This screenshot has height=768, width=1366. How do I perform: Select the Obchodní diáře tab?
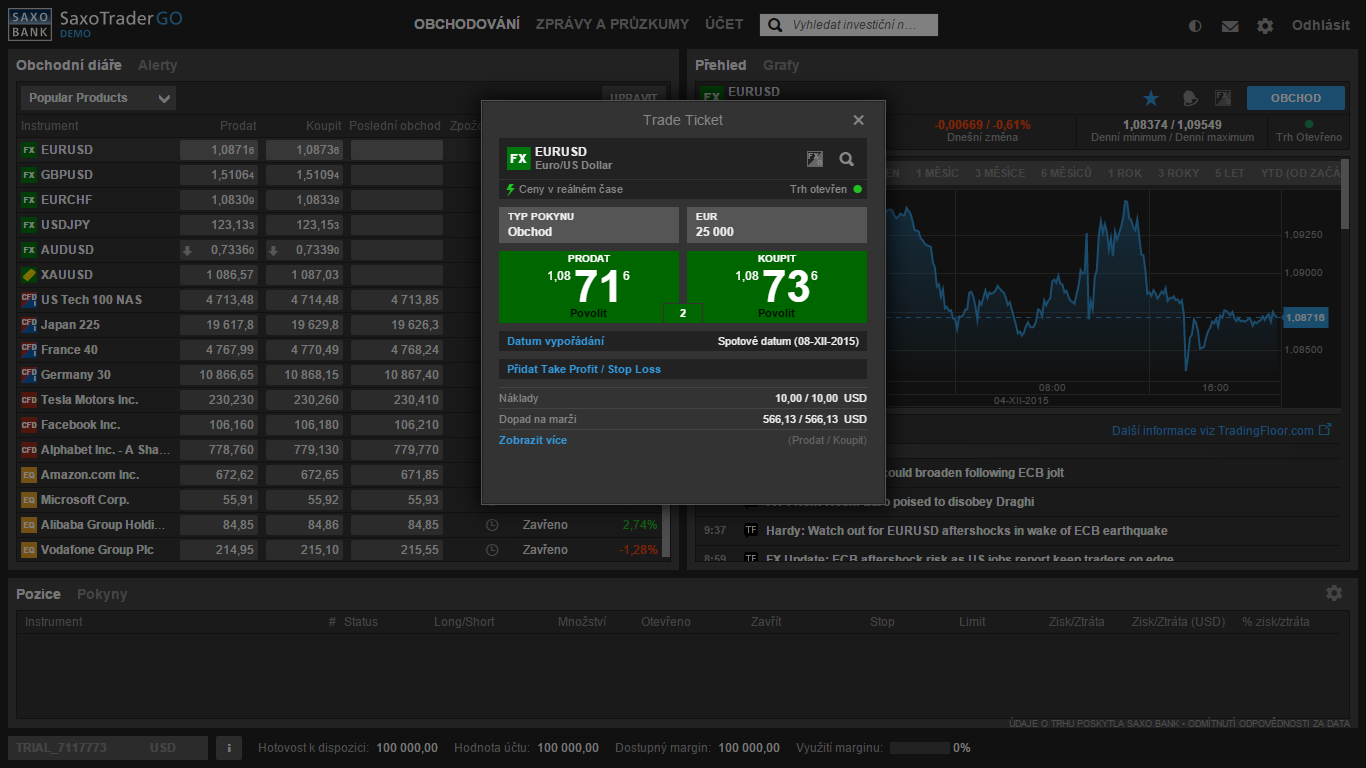tap(69, 65)
